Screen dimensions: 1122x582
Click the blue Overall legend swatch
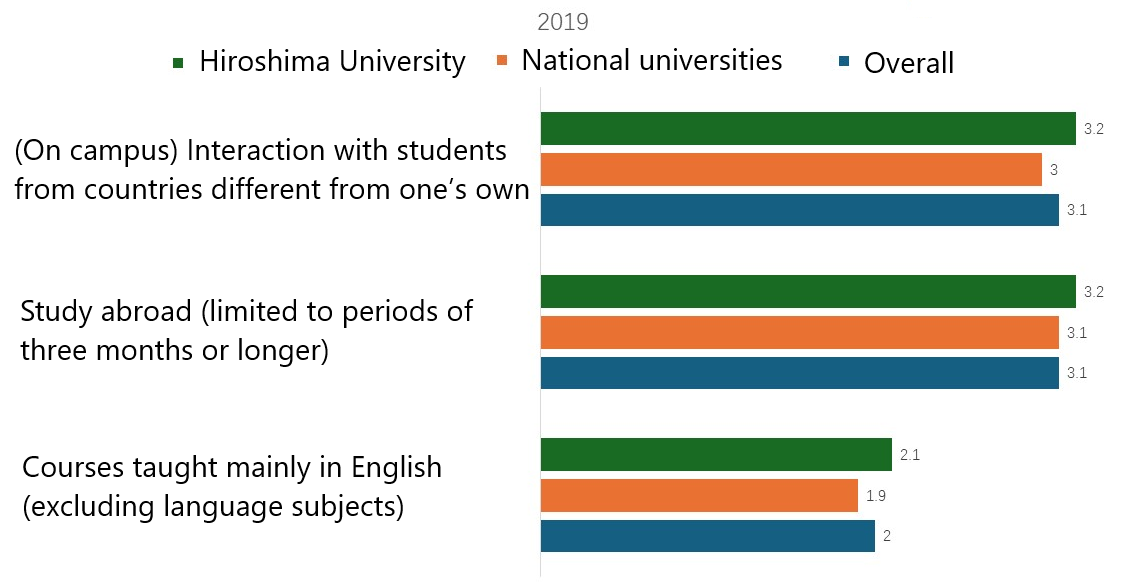pyautogui.click(x=845, y=64)
